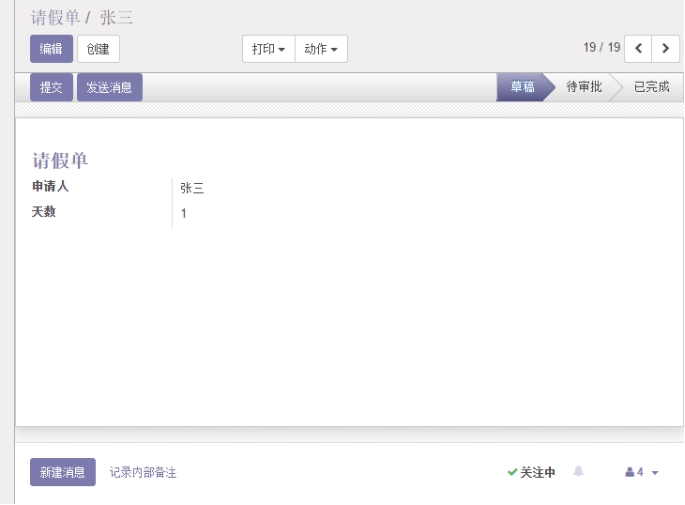This screenshot has height=505, width=685.
Task: Click the 申请人 value 张三
Action: [192, 188]
